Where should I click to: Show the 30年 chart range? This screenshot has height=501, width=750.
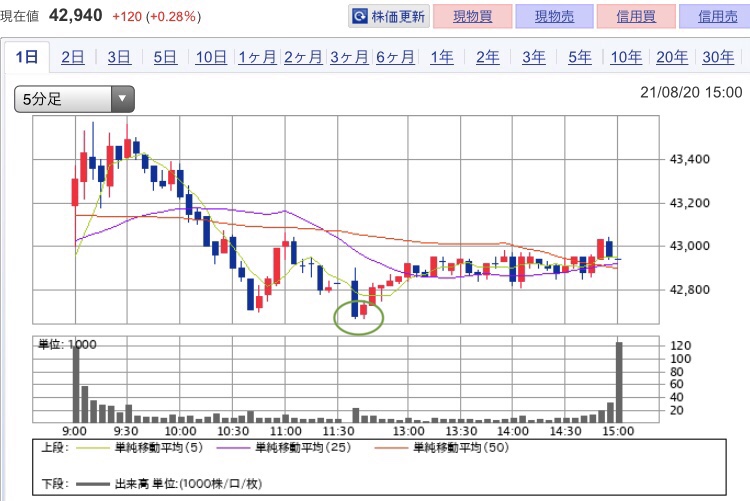tap(718, 57)
